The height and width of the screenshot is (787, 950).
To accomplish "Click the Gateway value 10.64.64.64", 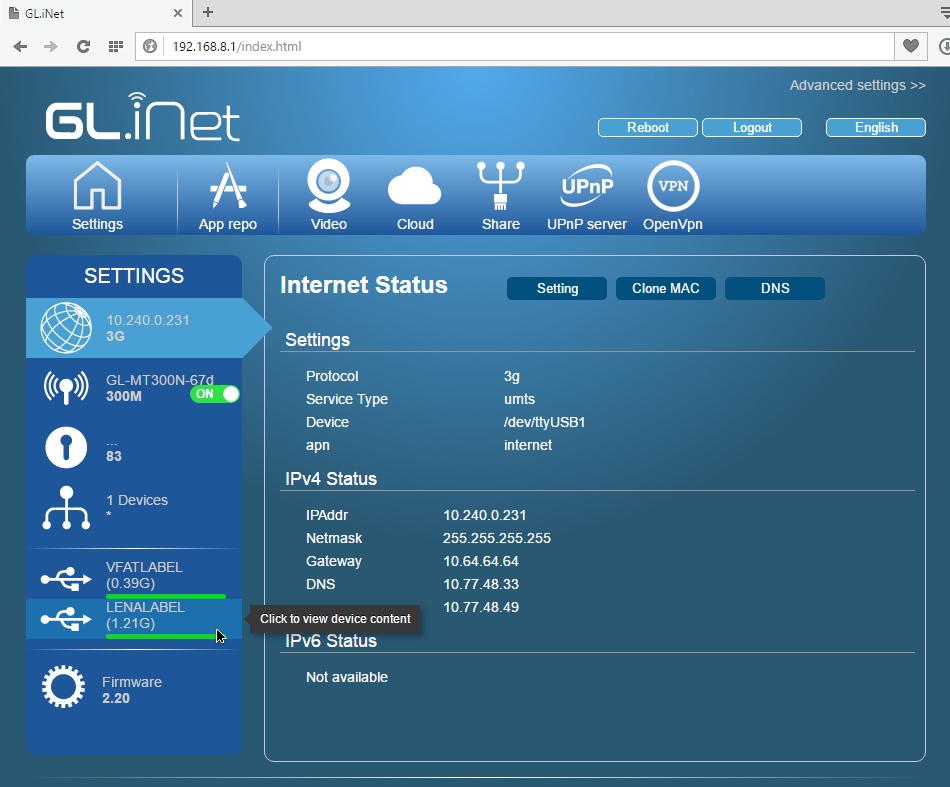I will 480,562.
